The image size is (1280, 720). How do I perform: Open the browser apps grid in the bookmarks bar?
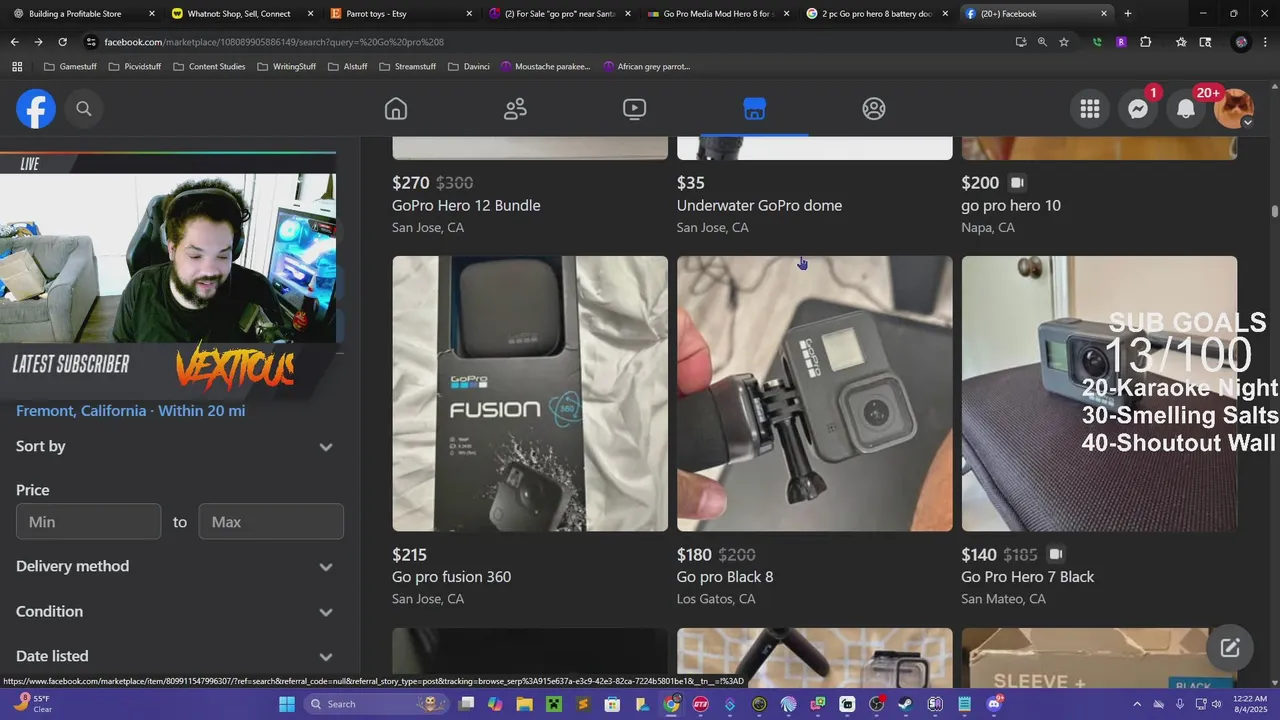(x=17, y=66)
